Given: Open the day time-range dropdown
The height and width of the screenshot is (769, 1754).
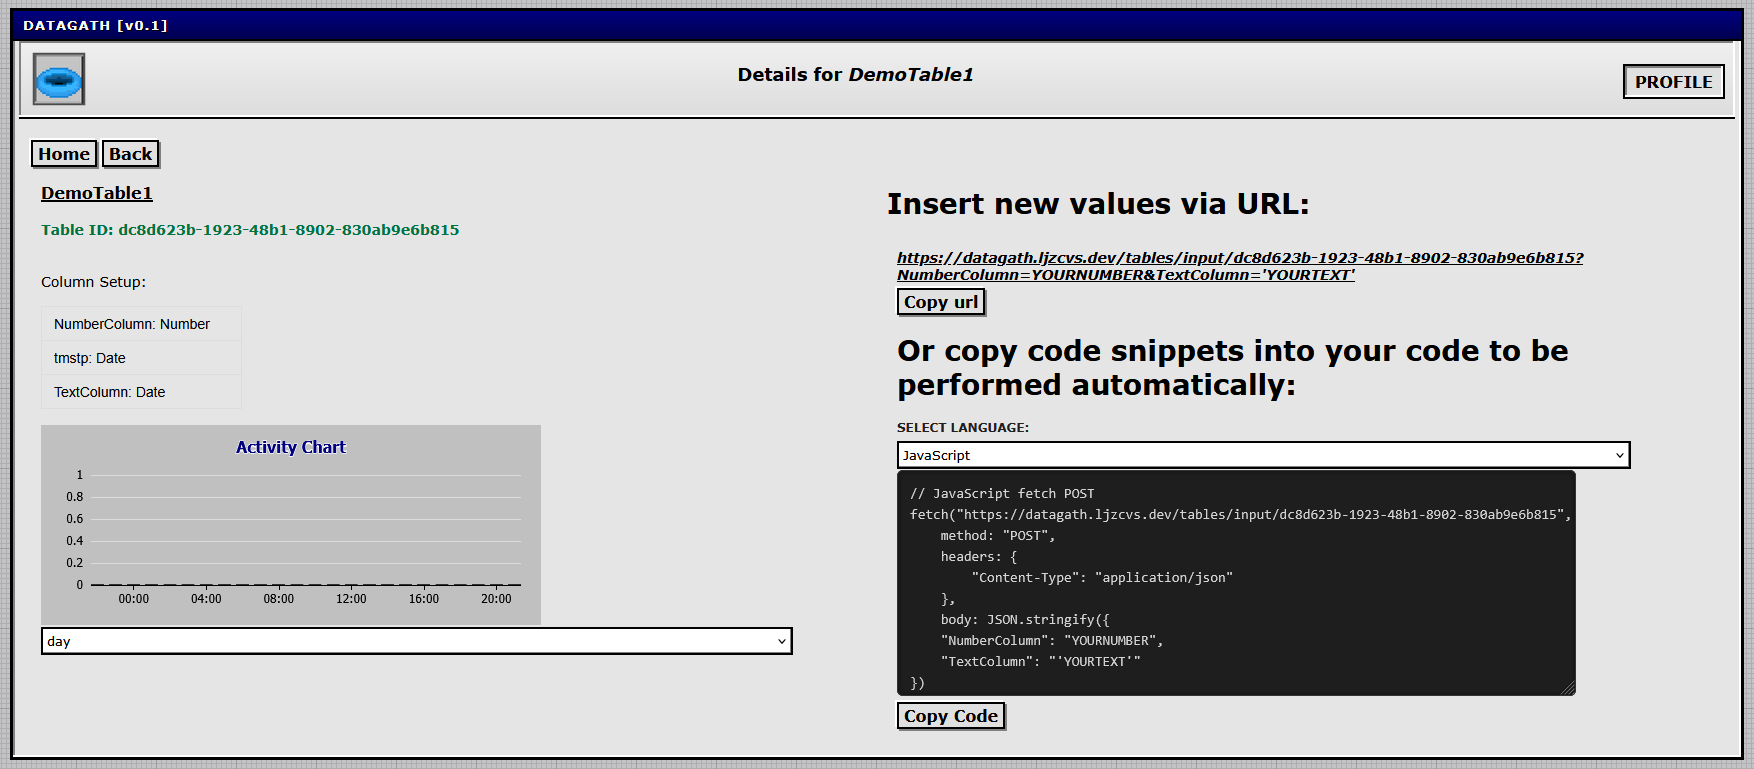Looking at the screenshot, I should (416, 641).
